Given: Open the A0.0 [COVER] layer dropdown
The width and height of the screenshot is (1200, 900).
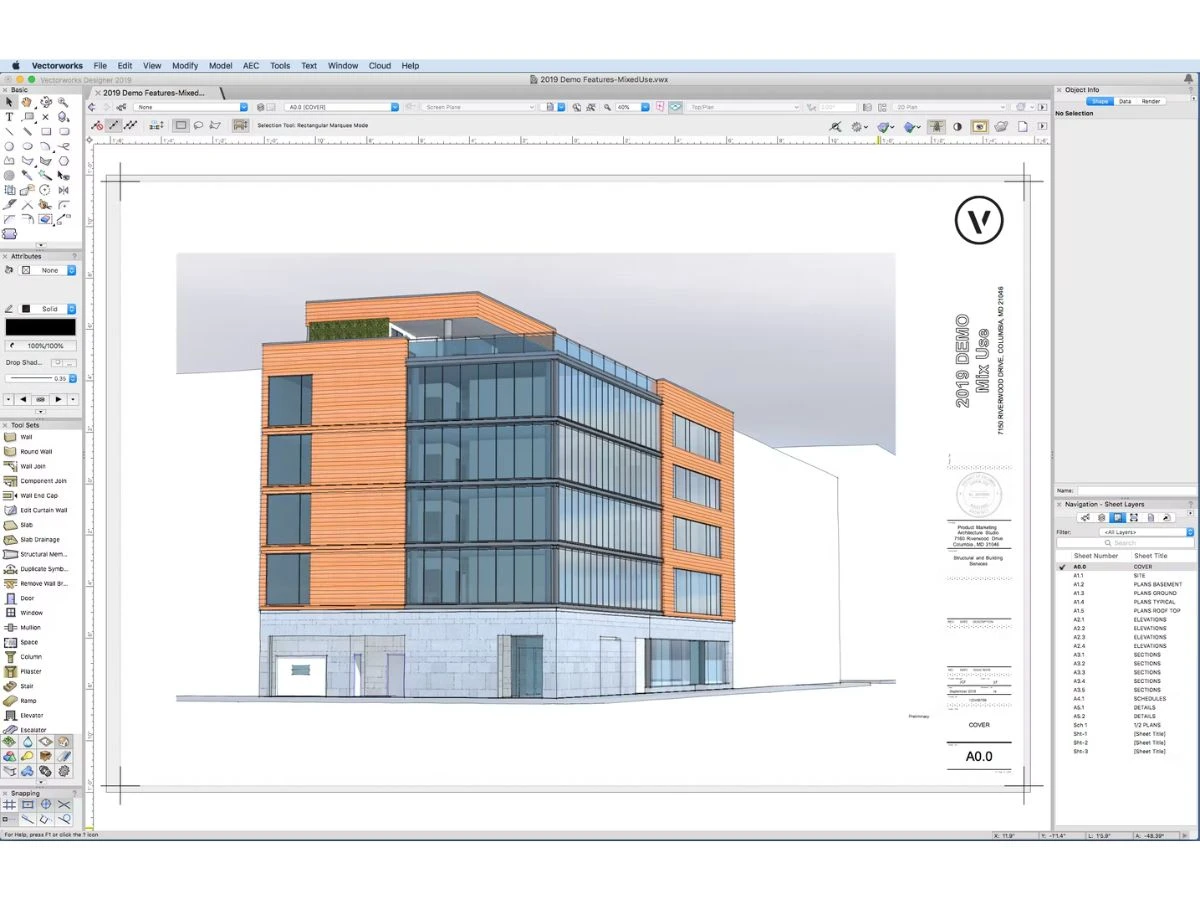Looking at the screenshot, I should click(341, 107).
